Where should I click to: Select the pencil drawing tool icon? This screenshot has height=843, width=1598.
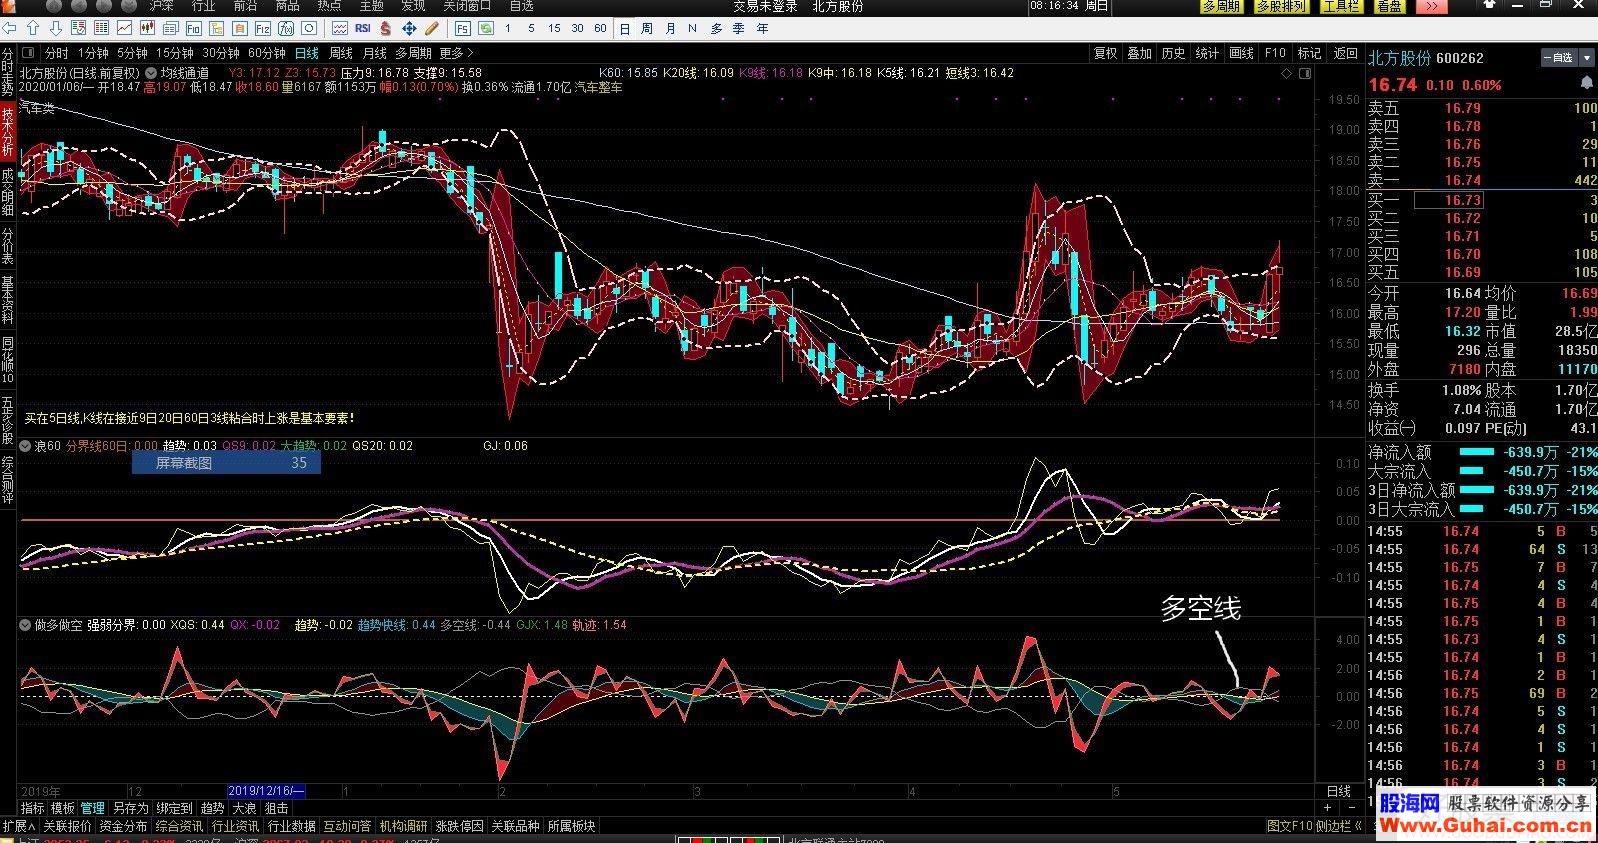(x=431, y=28)
